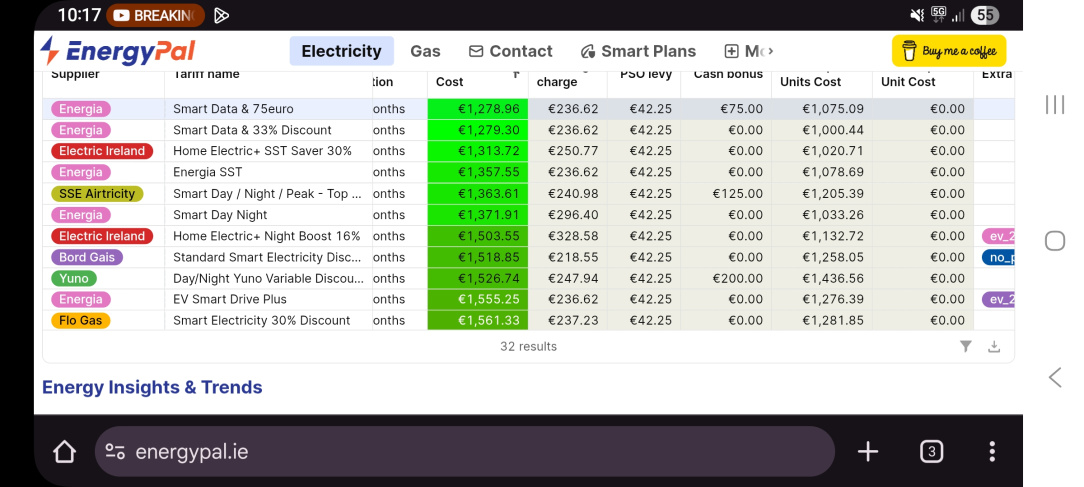Click the energypal.ie address bar
This screenshot has width=1084, height=487.
pyautogui.click(x=465, y=452)
